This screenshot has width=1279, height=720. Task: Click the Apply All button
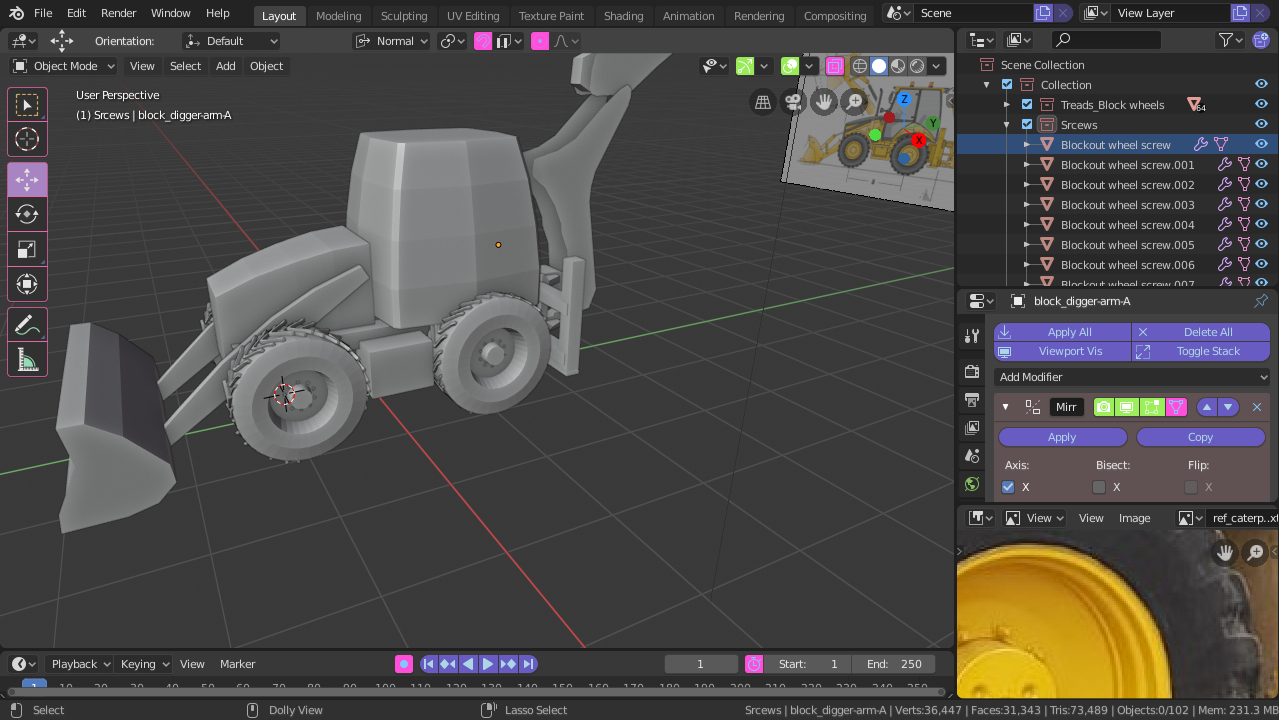coord(1063,332)
